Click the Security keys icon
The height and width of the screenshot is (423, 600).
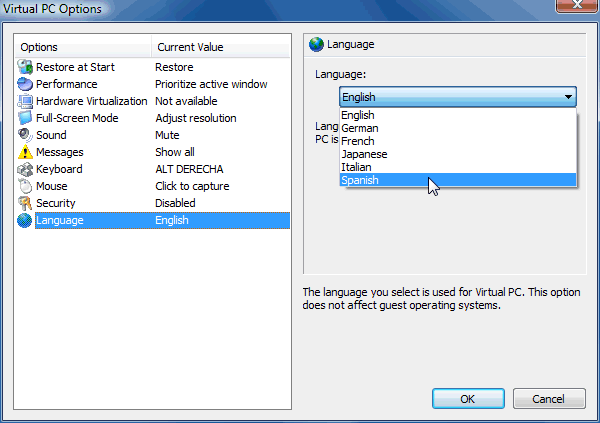pos(25,203)
